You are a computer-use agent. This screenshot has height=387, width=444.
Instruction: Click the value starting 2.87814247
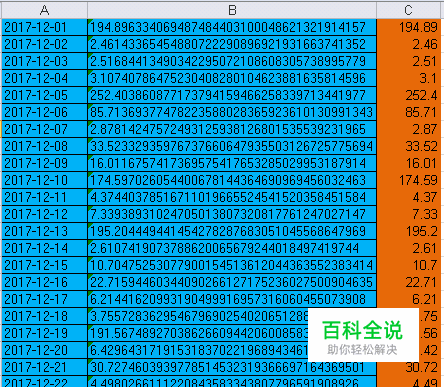[232, 129]
